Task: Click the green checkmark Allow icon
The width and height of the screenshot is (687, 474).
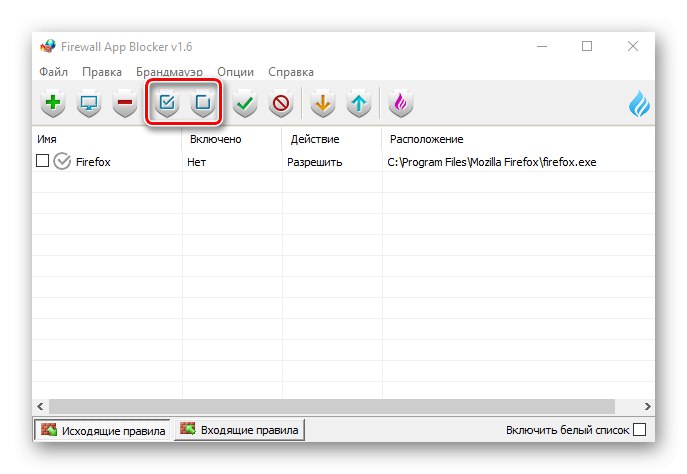Action: pyautogui.click(x=245, y=103)
